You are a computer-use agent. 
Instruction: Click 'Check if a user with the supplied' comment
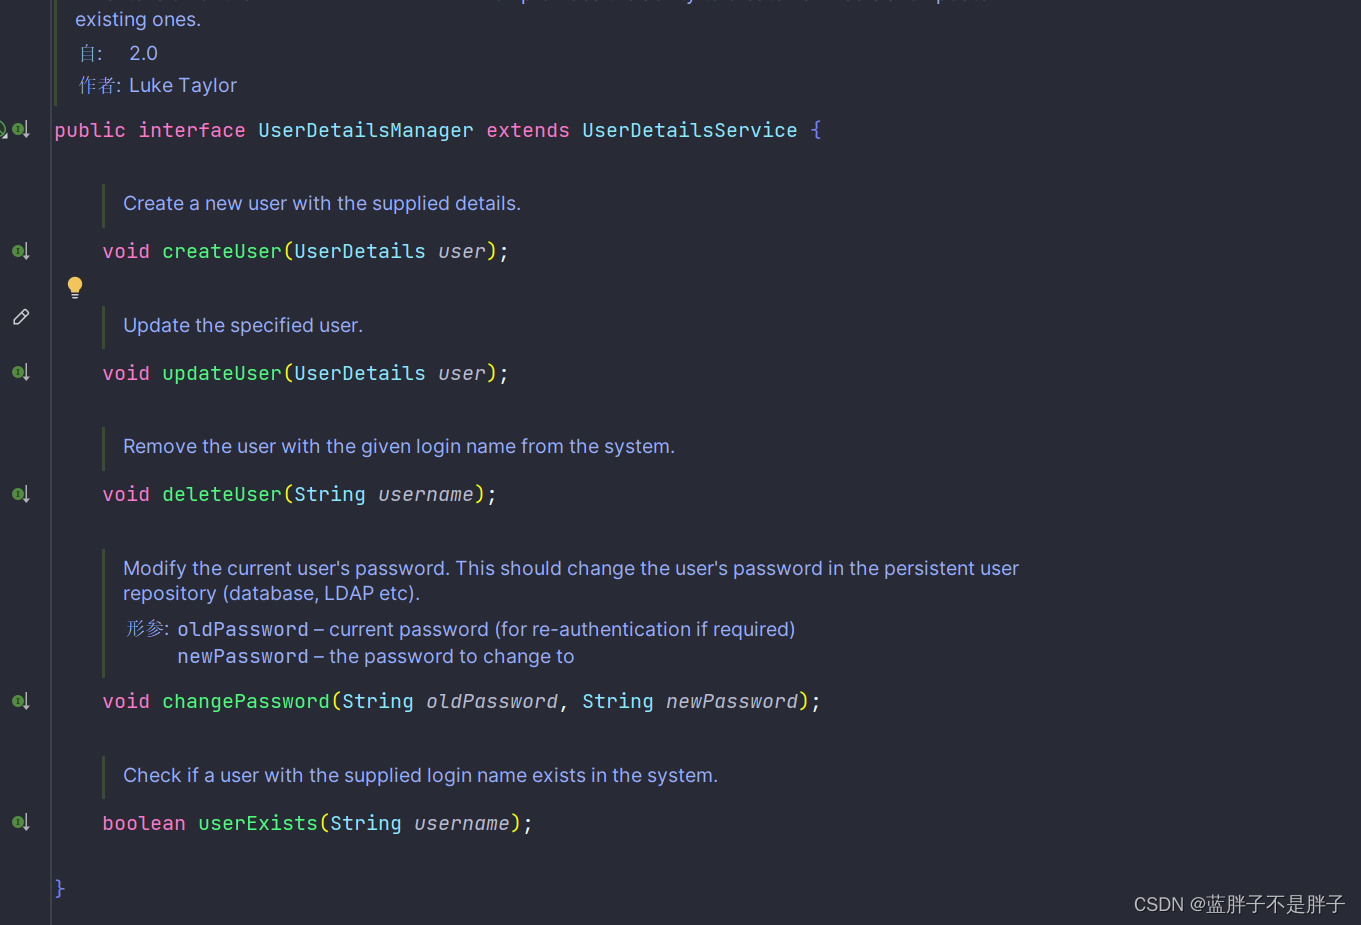pyautogui.click(x=420, y=775)
